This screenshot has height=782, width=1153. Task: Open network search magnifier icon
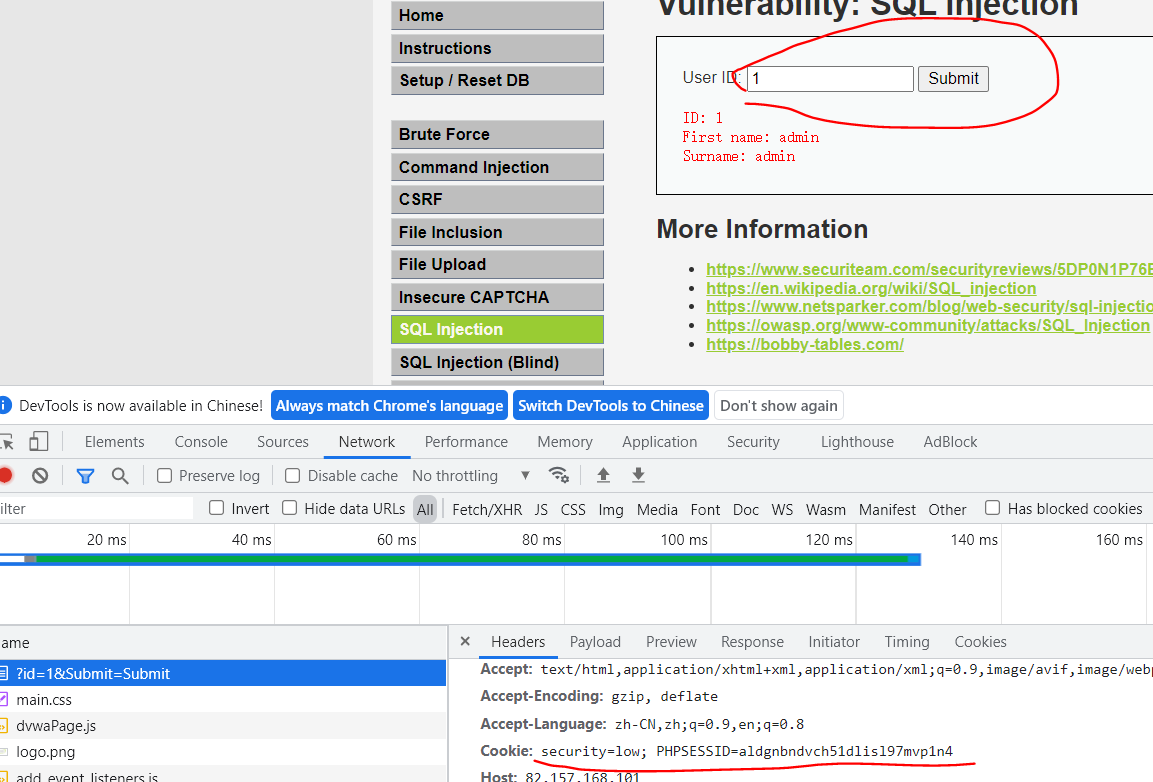[x=120, y=476]
